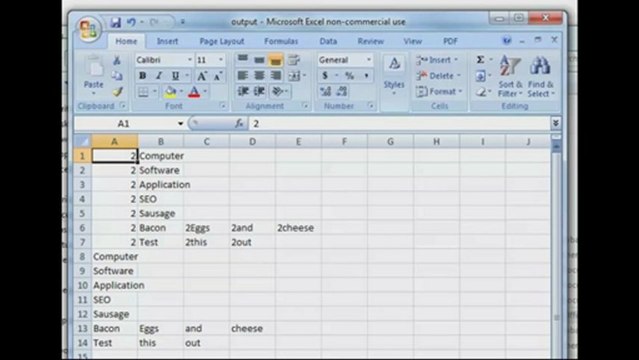
Task: Apply cell borders
Action: click(143, 92)
